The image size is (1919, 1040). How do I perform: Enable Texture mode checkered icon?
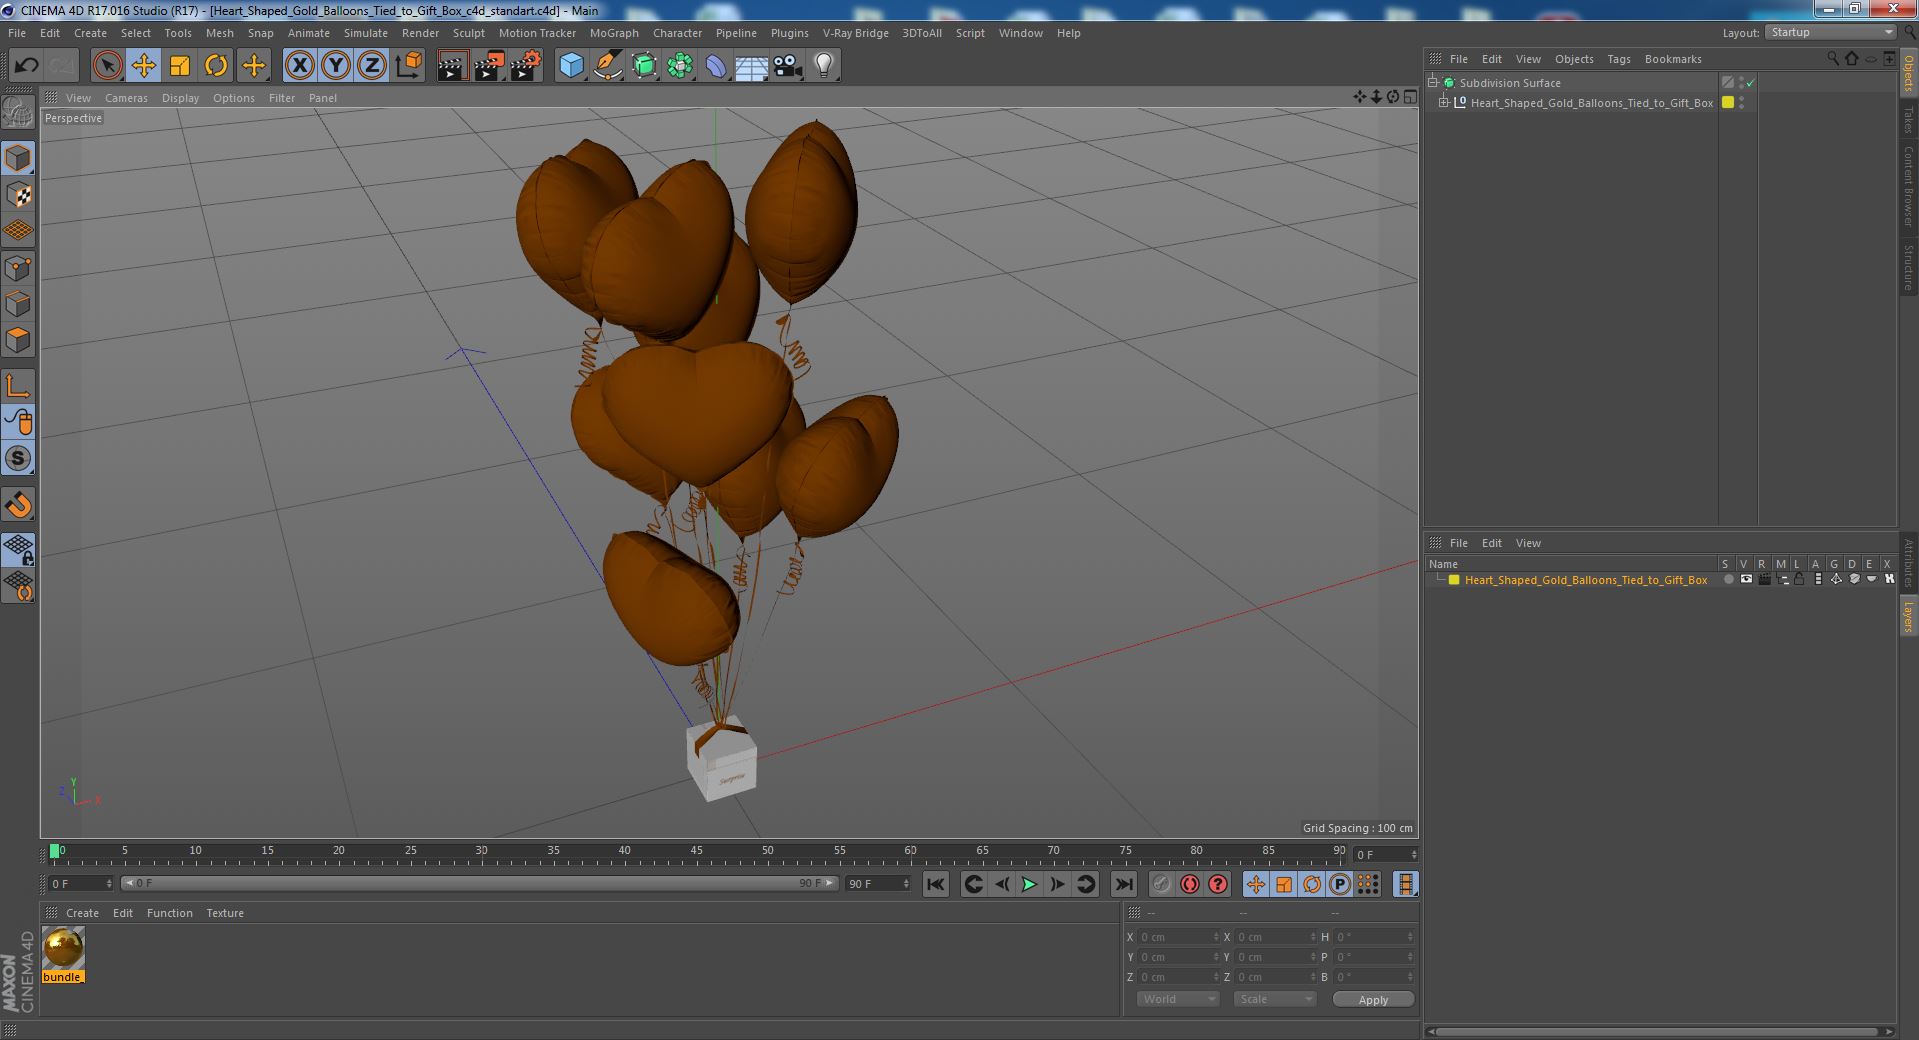point(18,195)
